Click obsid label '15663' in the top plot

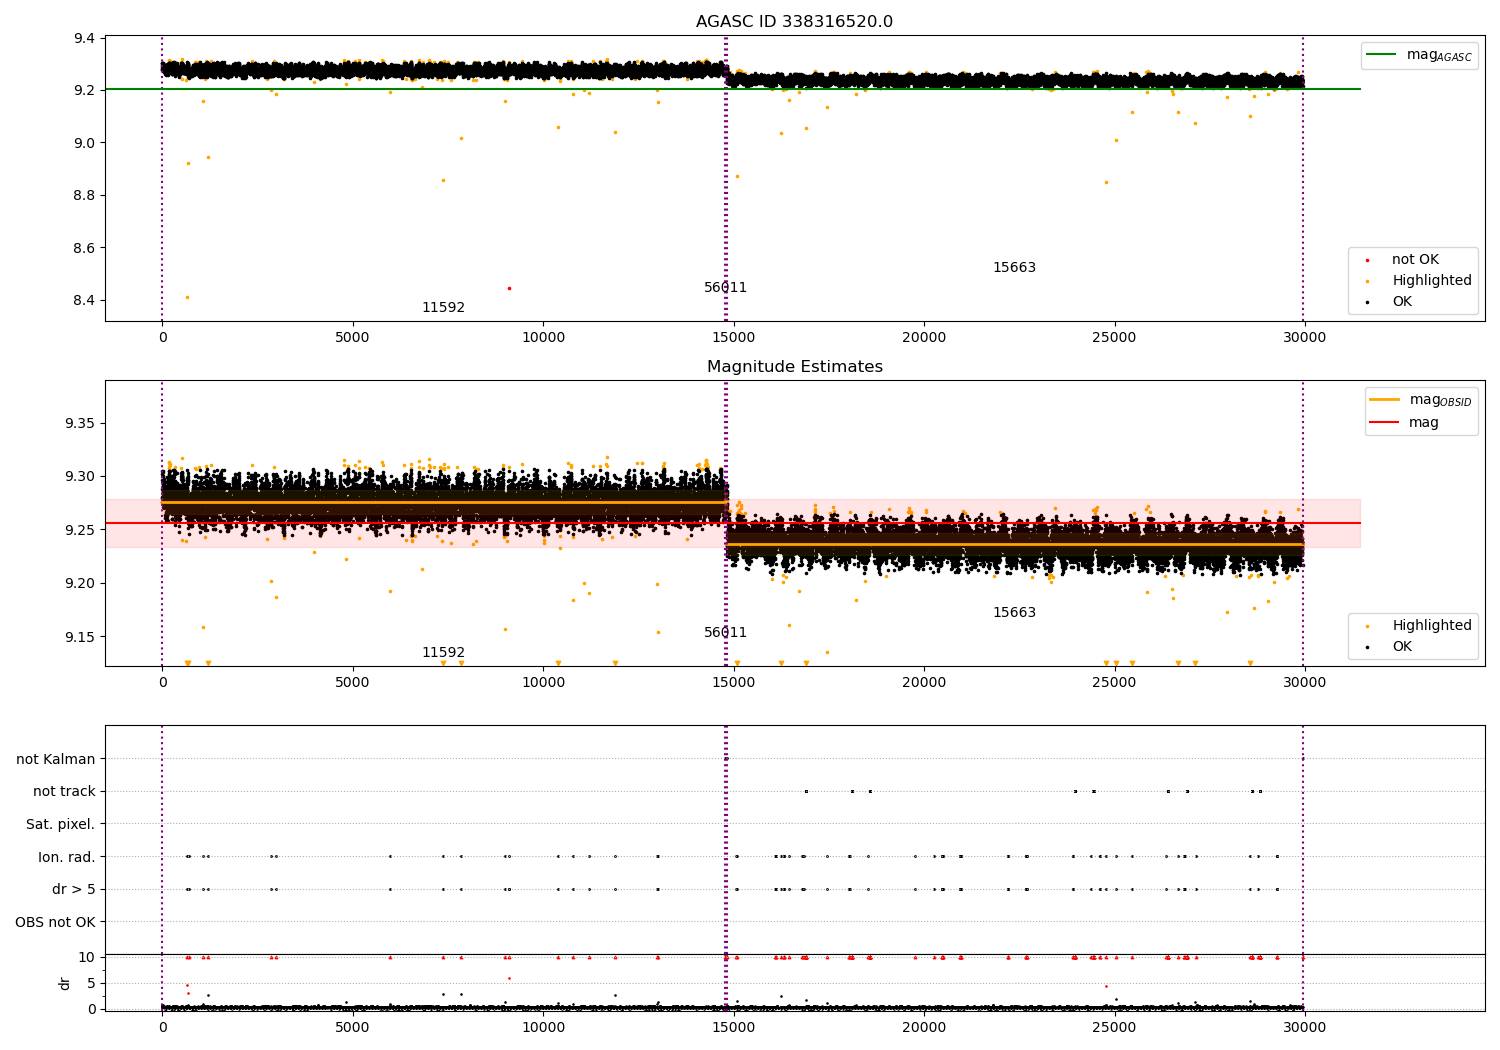click(1014, 268)
